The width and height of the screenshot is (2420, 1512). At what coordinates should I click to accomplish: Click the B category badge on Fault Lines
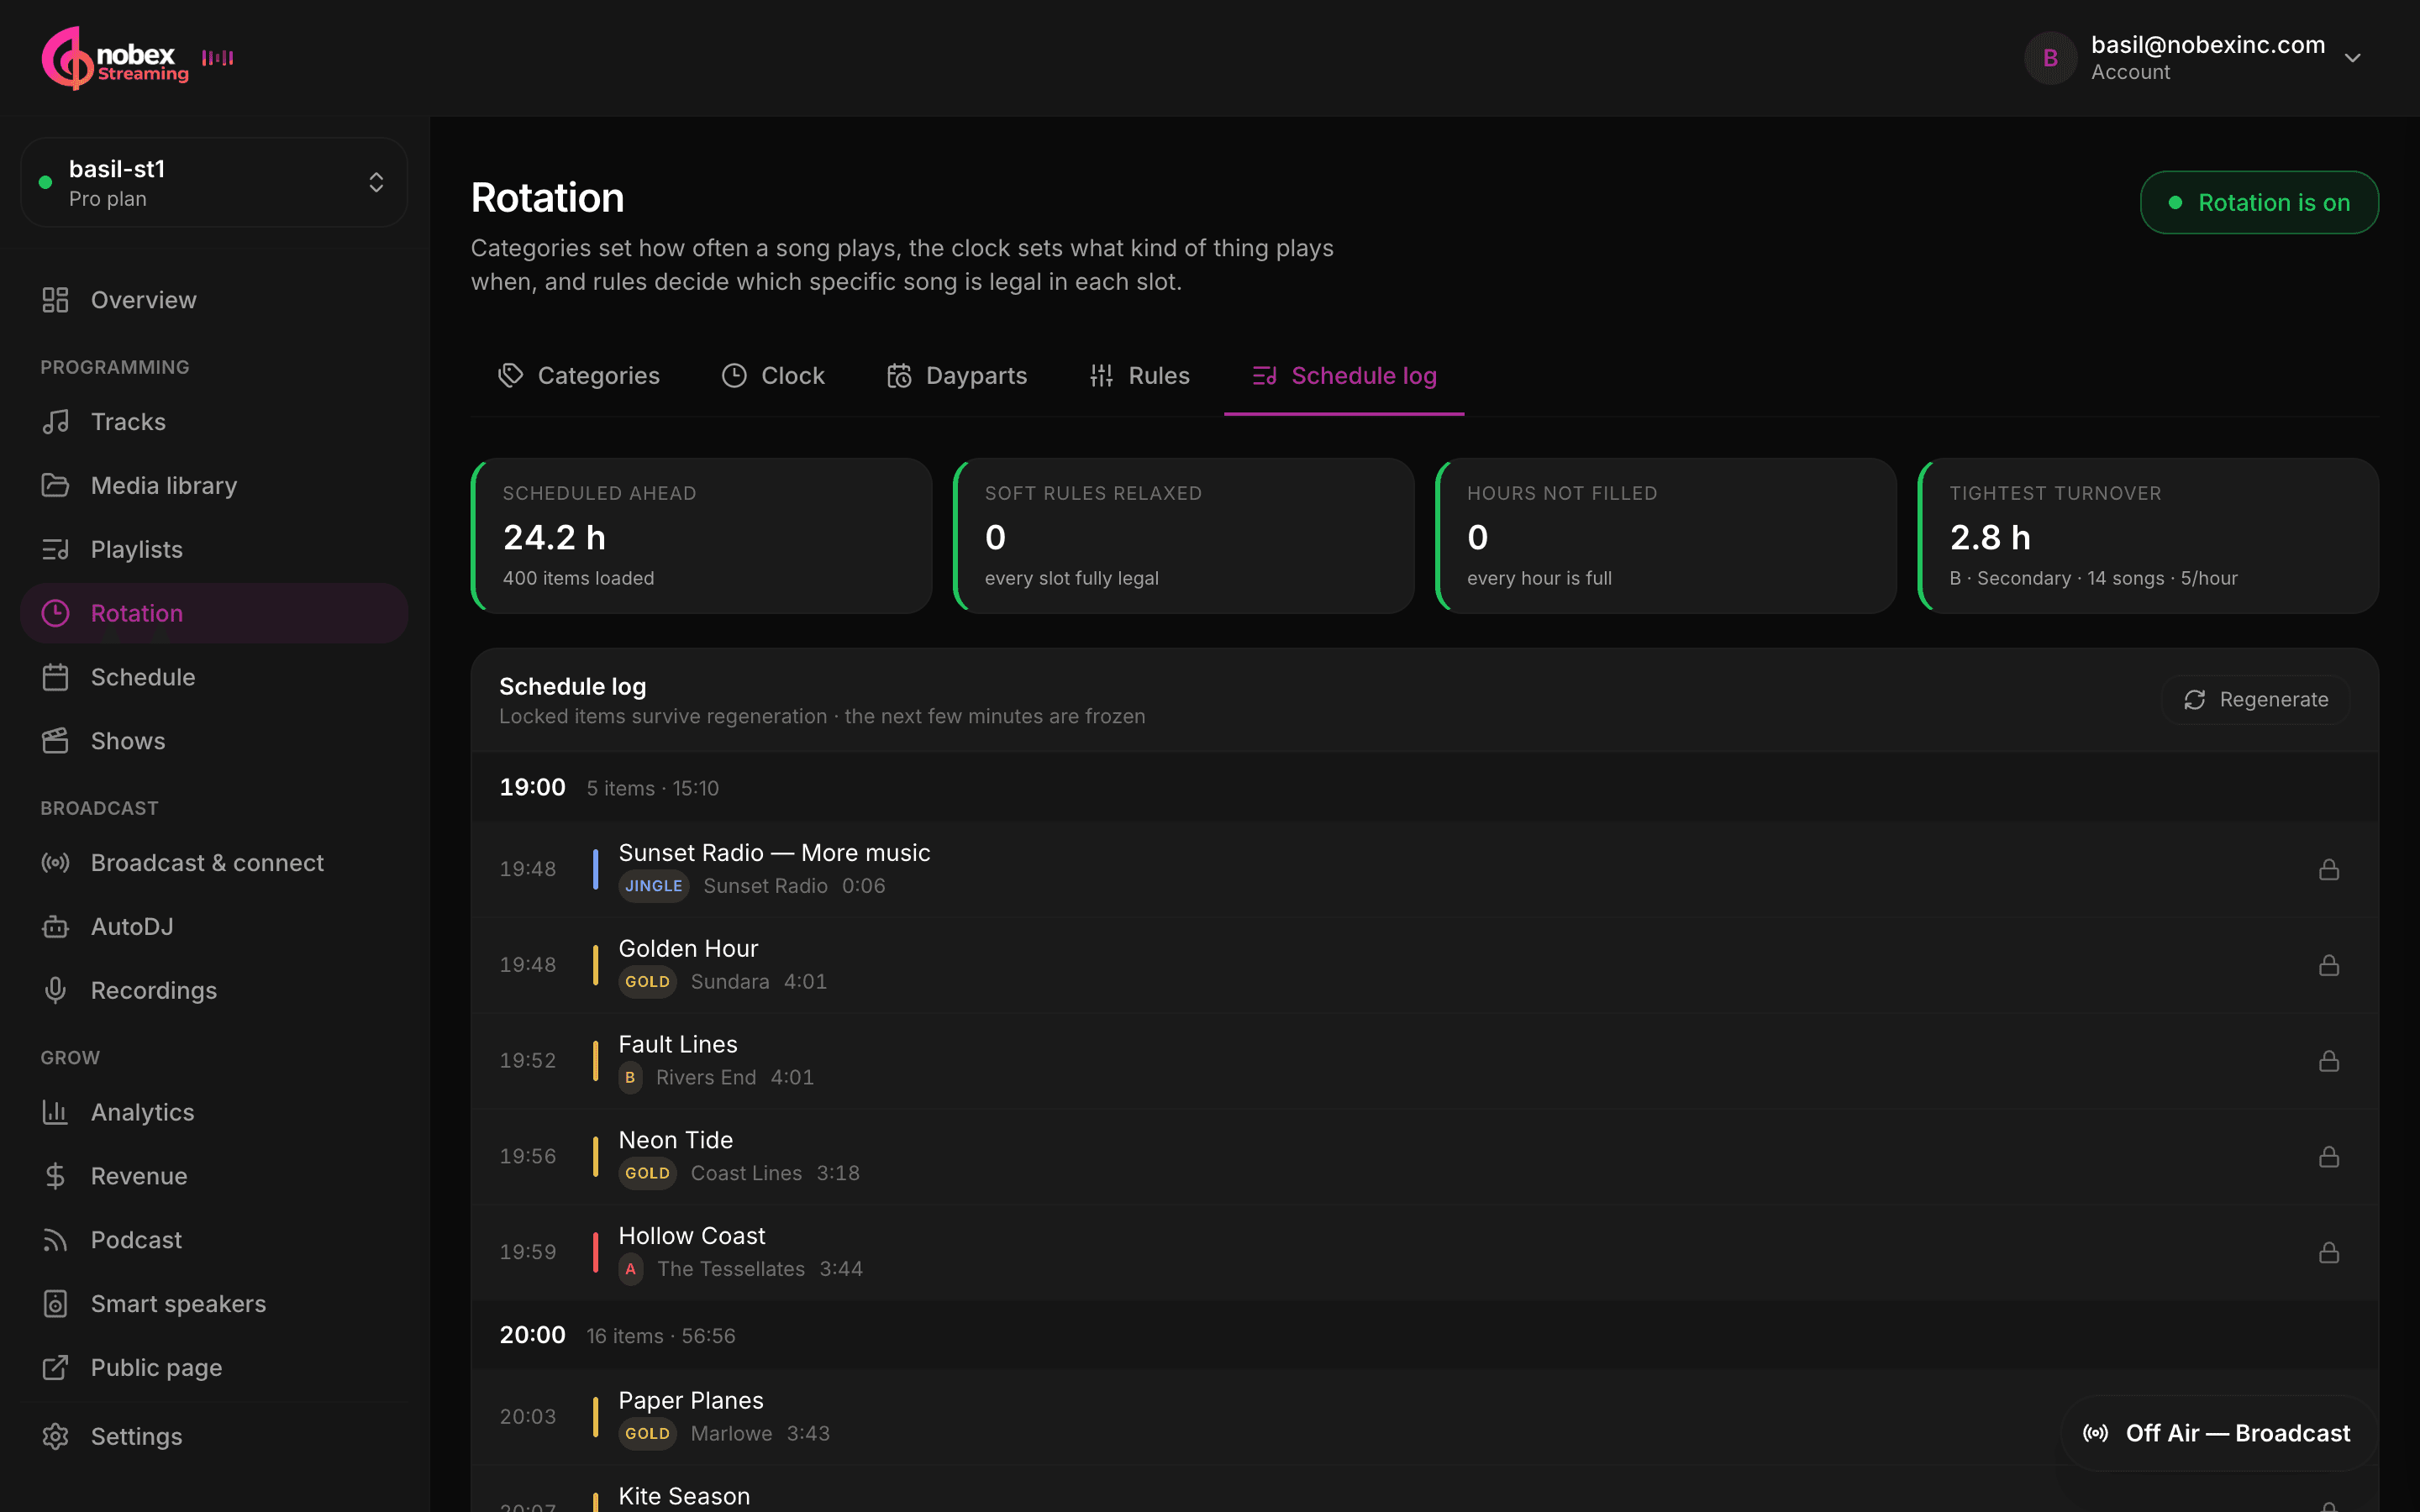[x=630, y=1078]
